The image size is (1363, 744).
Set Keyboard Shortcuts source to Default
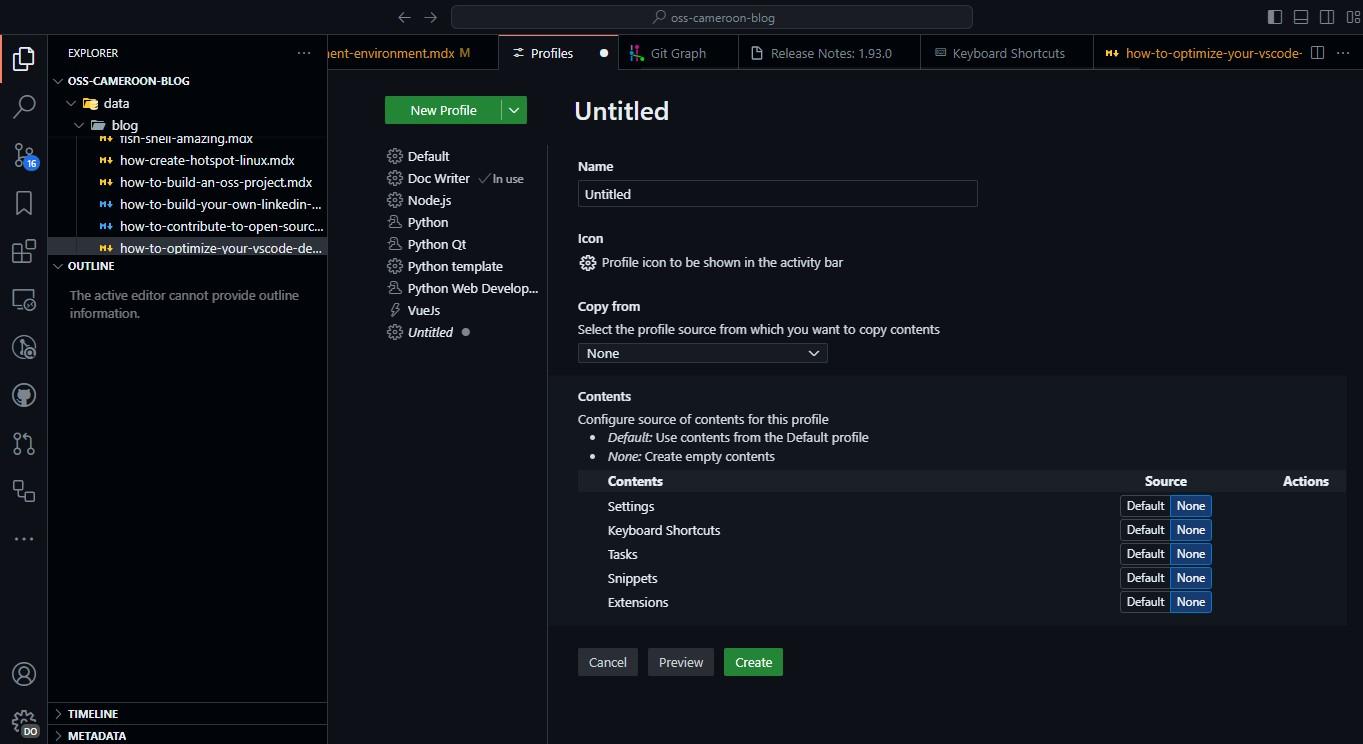click(x=1145, y=530)
